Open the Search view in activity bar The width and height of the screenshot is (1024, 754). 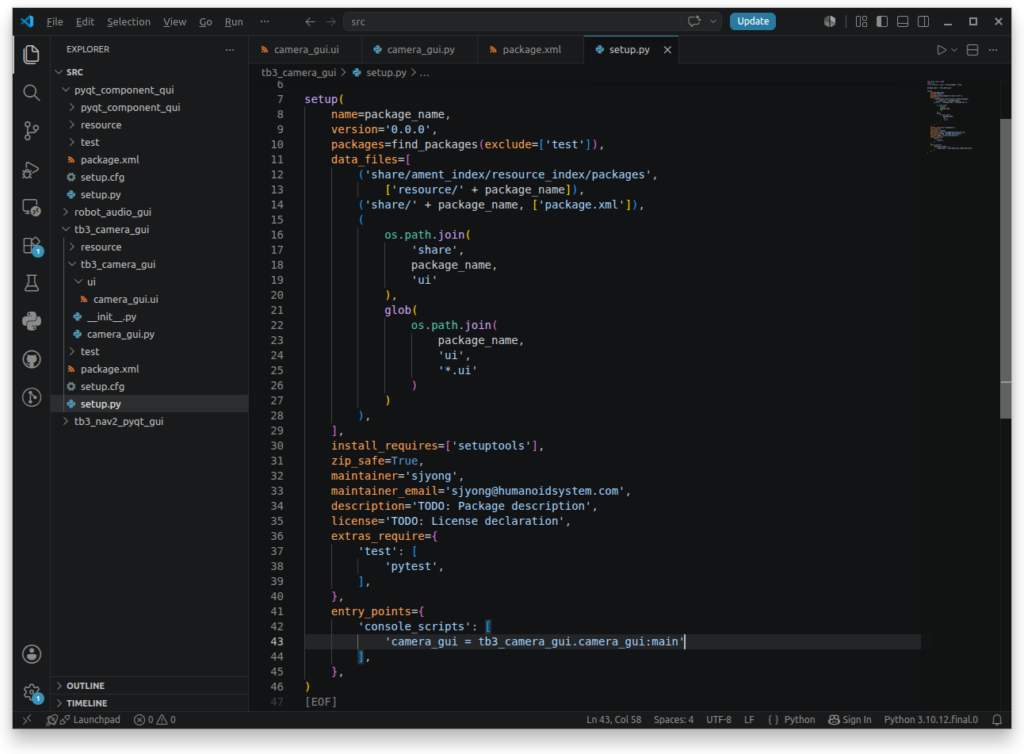click(x=31, y=92)
